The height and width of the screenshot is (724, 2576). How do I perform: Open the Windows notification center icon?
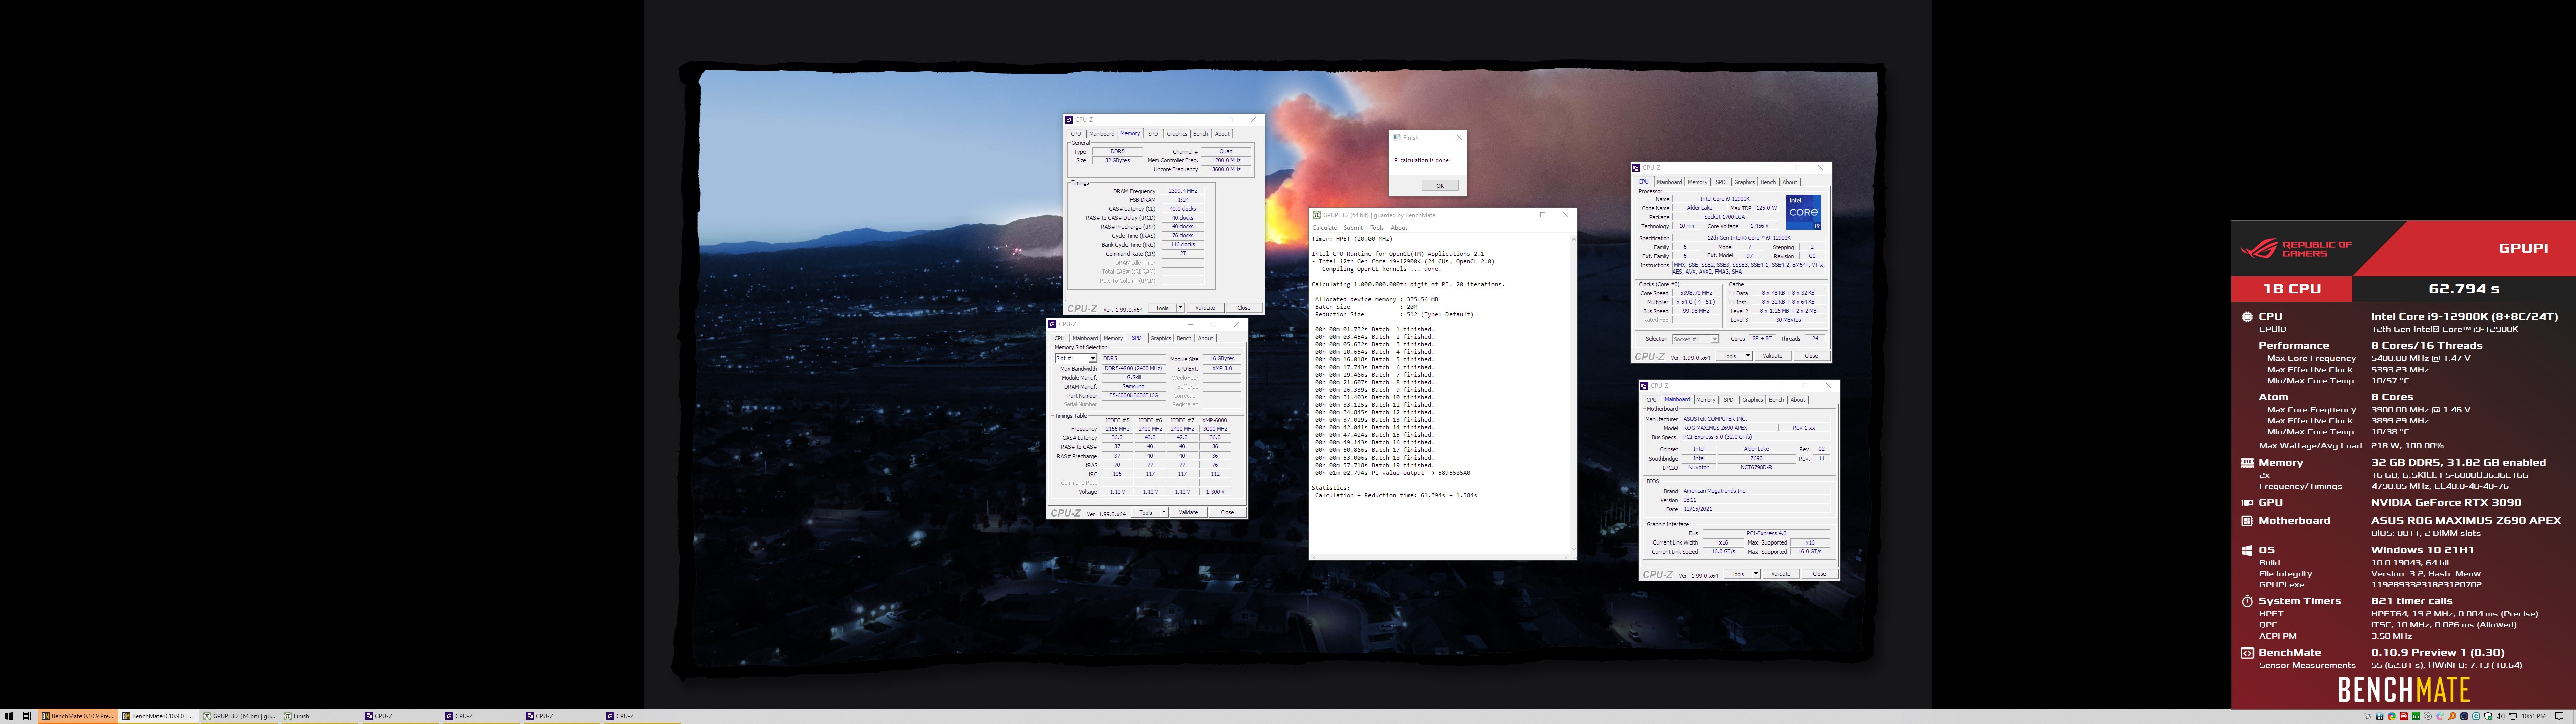[2559, 716]
